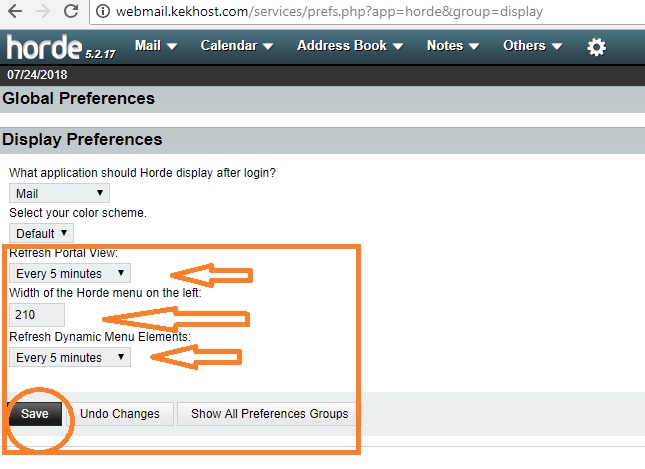Open the Horde settings gear icon
This screenshot has width=645, height=469.
point(596,47)
